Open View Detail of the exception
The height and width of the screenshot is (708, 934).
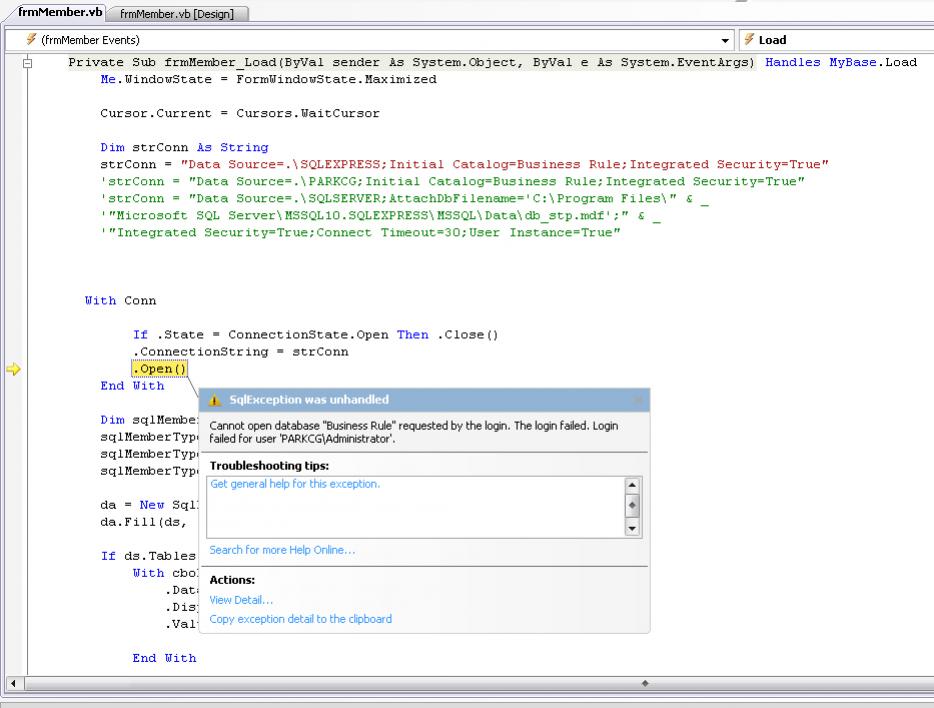(241, 600)
